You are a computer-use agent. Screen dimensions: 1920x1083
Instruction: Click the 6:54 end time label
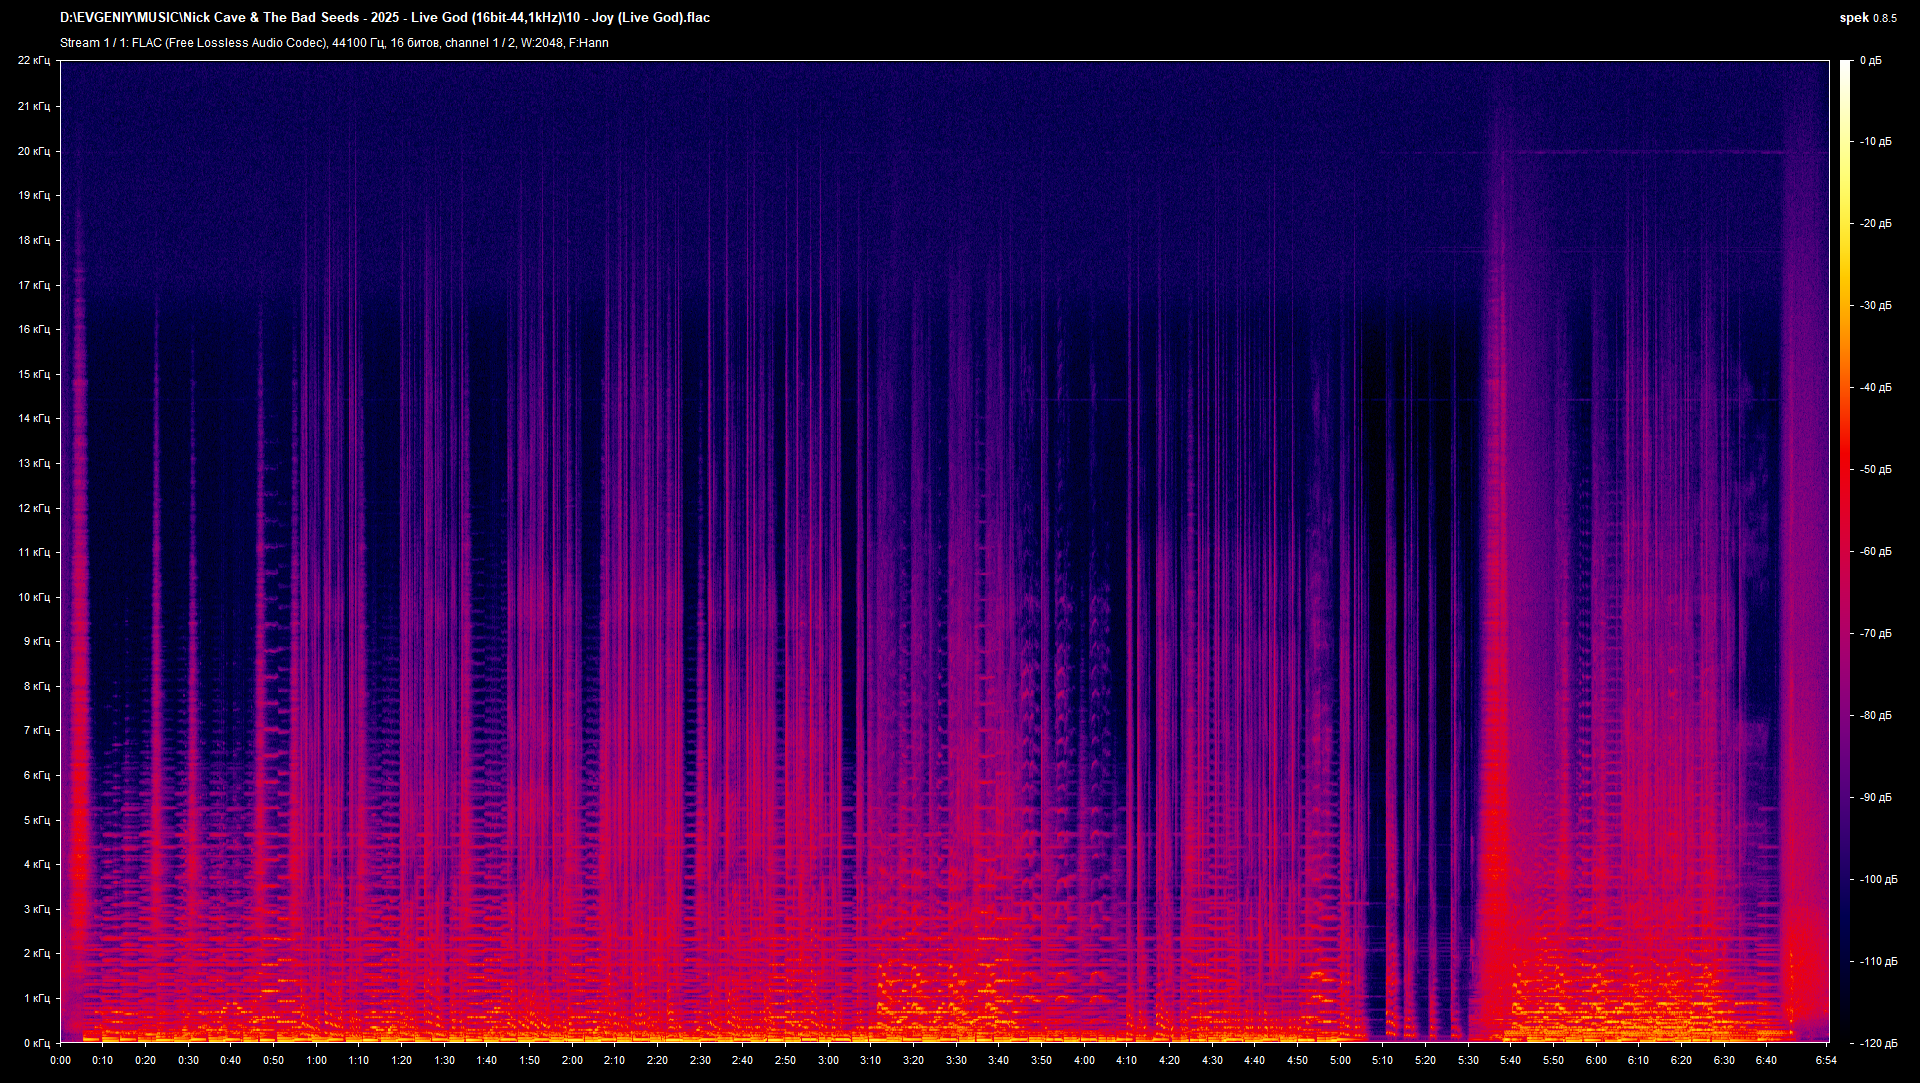1827,1062
